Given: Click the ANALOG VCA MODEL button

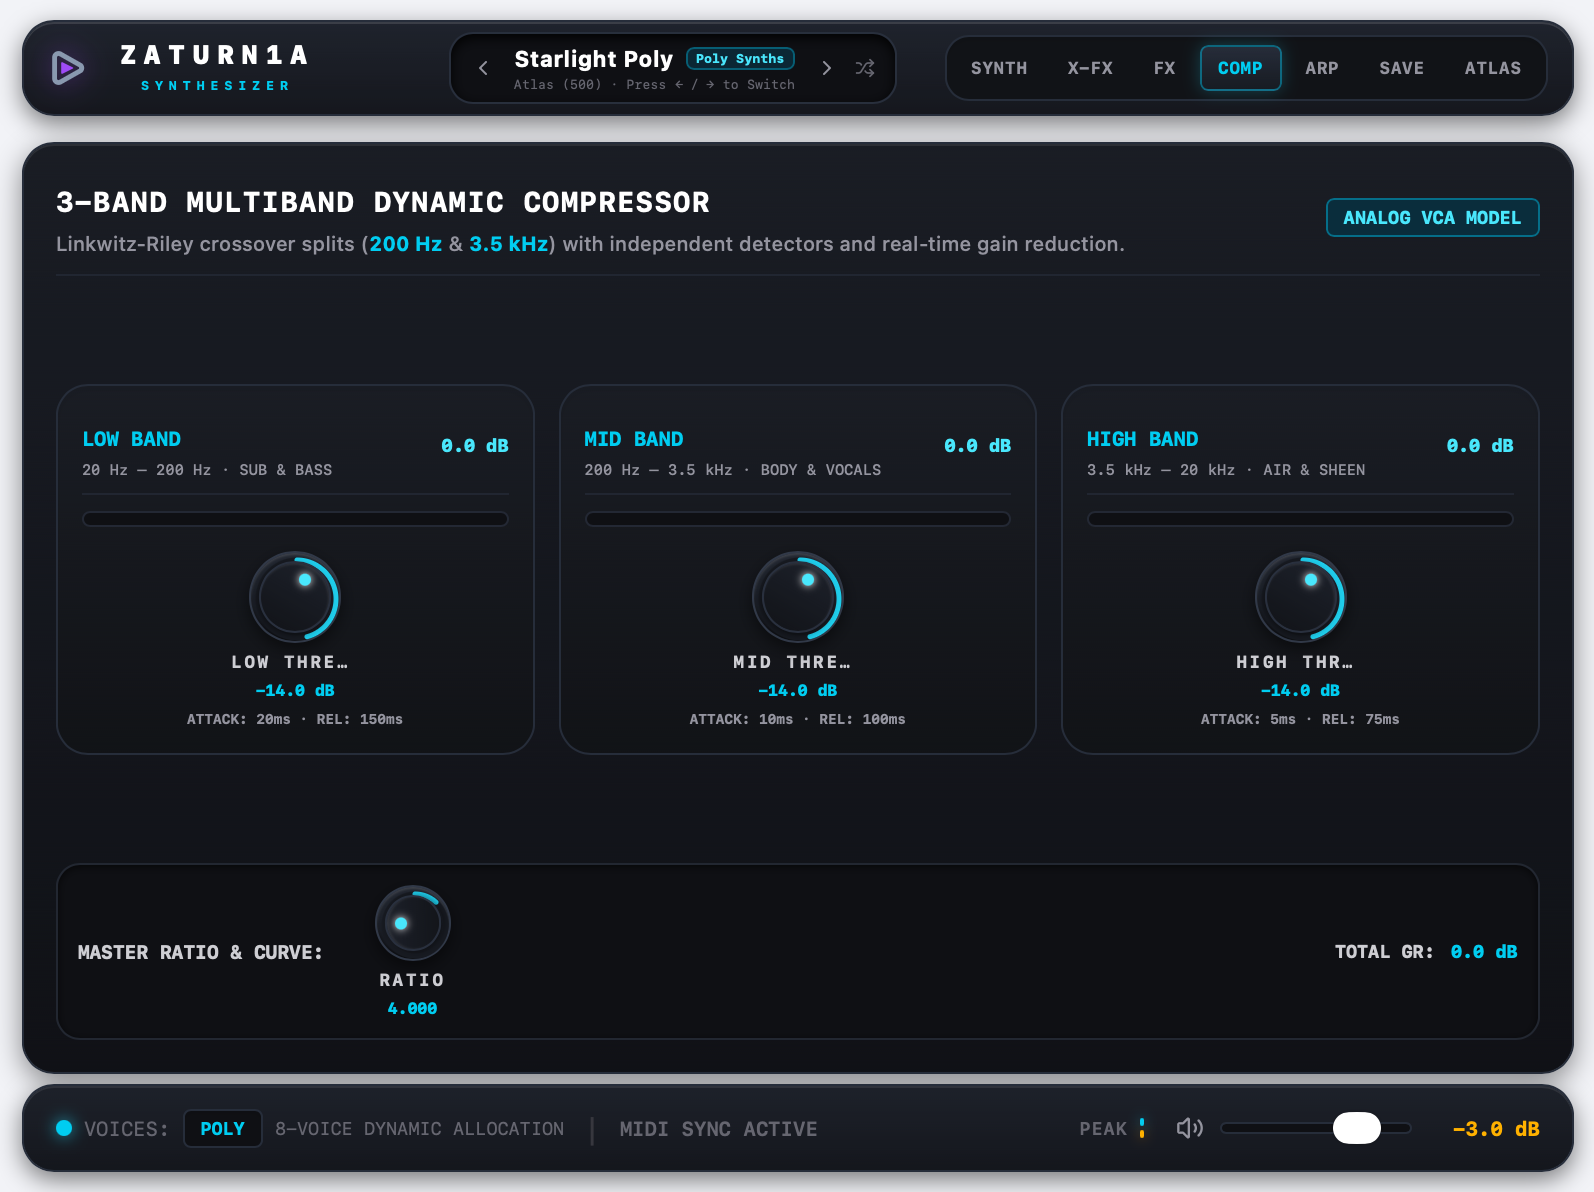Looking at the screenshot, I should coord(1432,218).
